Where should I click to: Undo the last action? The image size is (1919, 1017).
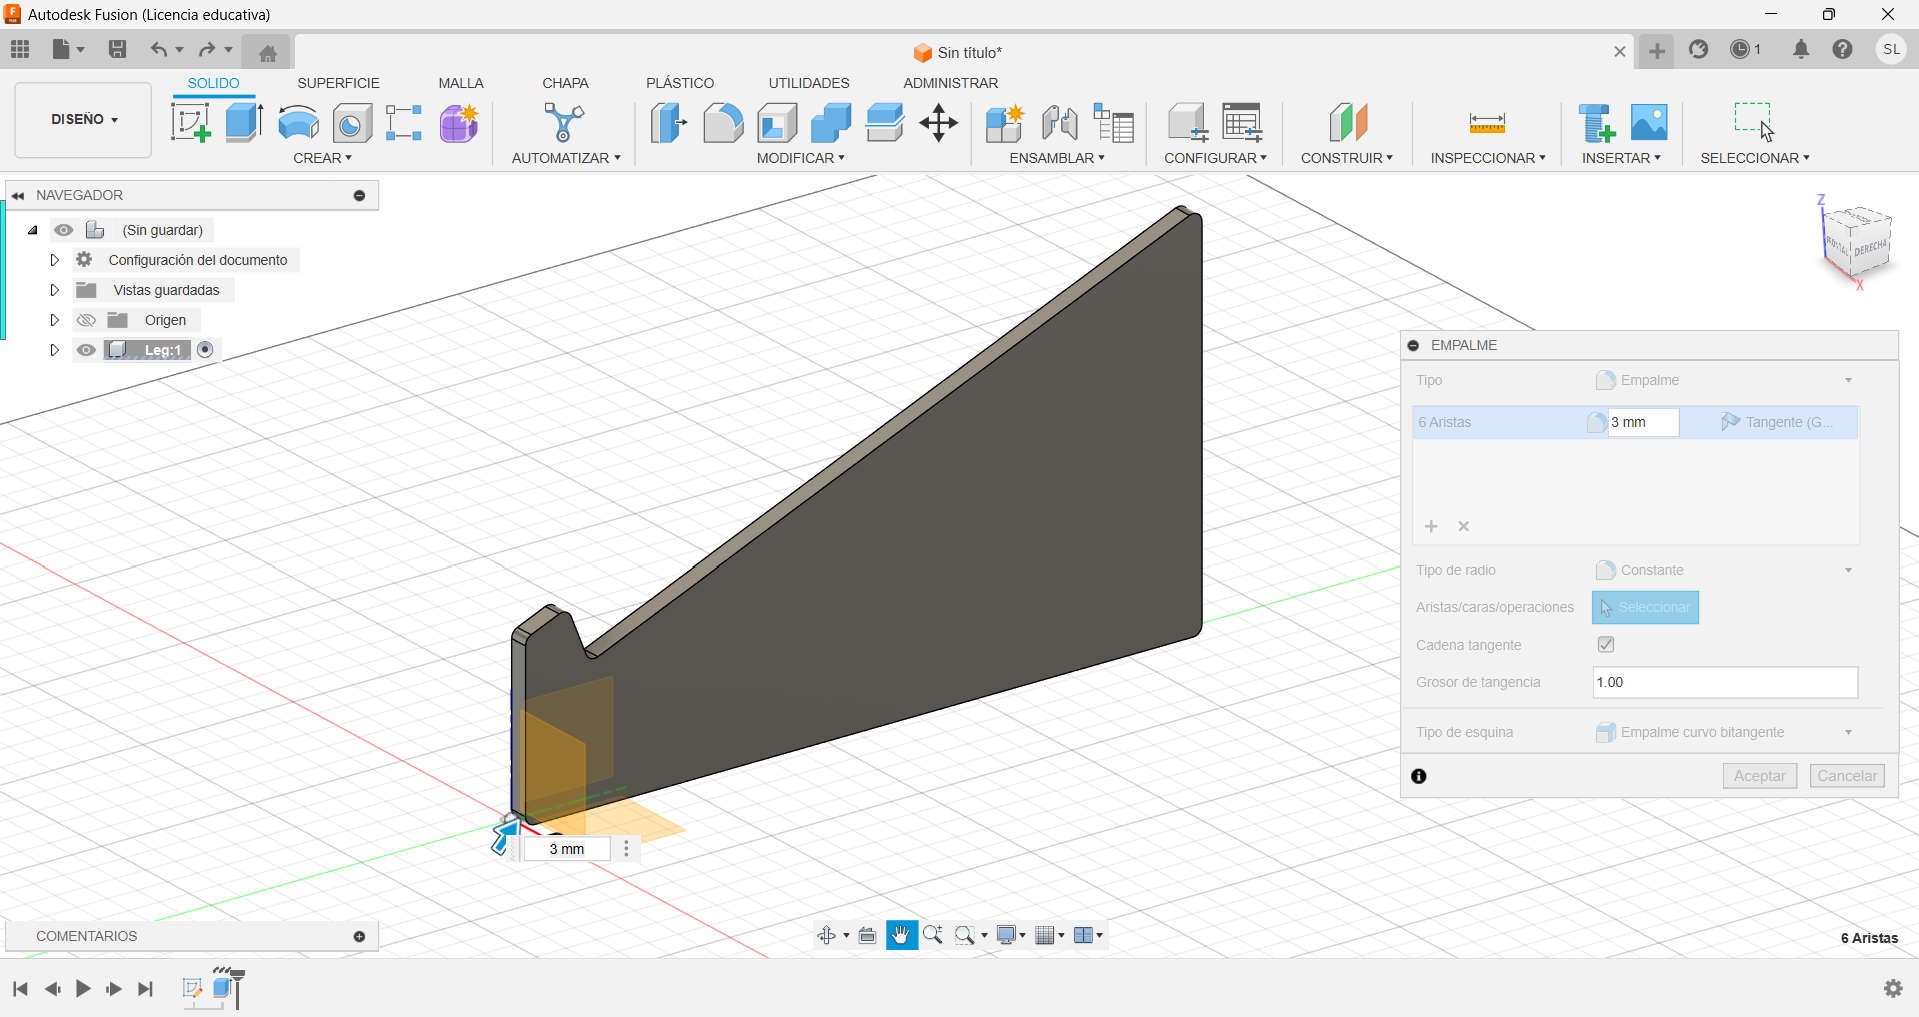[x=158, y=49]
